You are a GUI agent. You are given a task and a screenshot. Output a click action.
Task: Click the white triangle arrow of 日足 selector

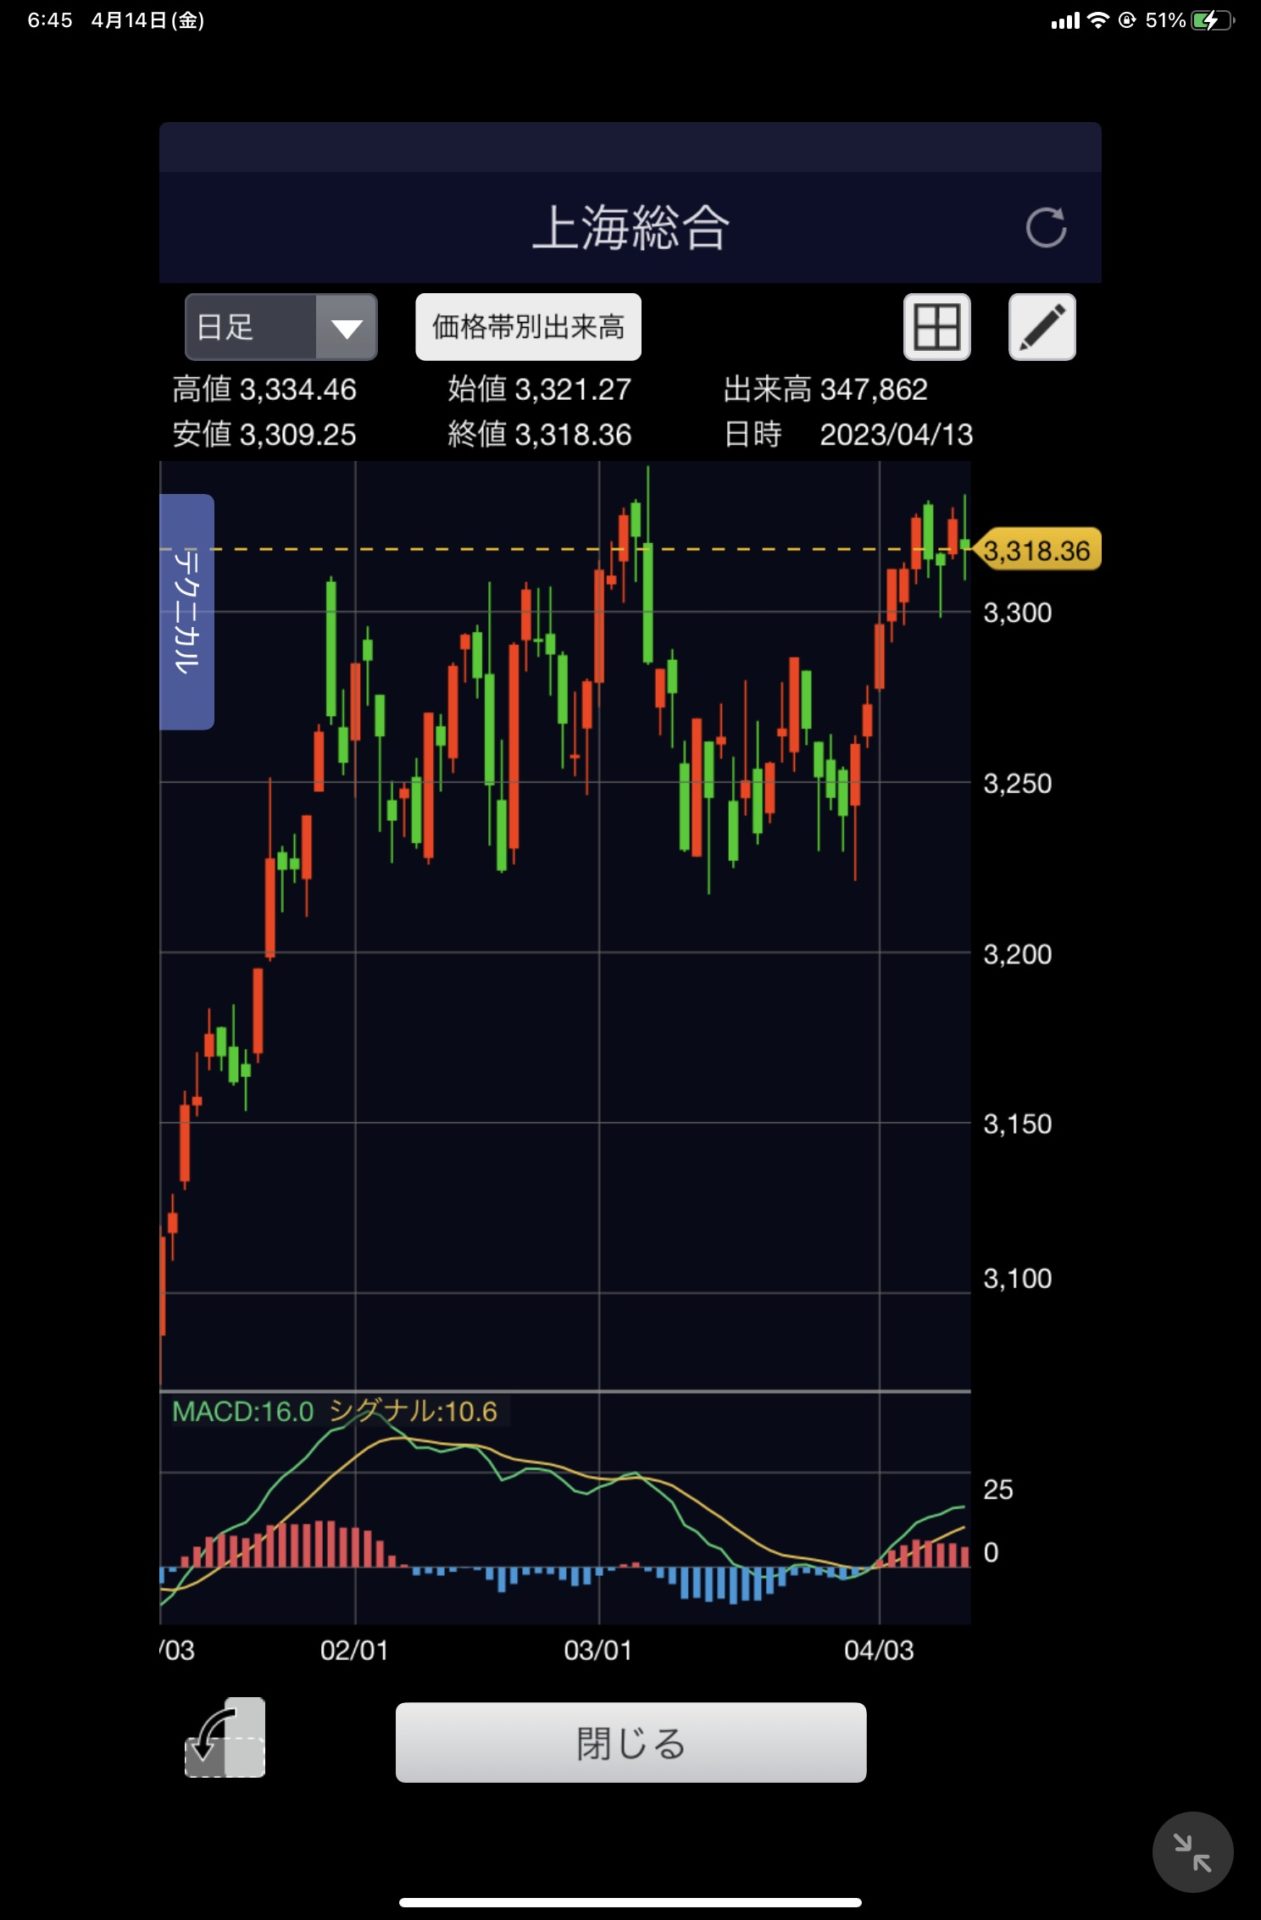346,328
